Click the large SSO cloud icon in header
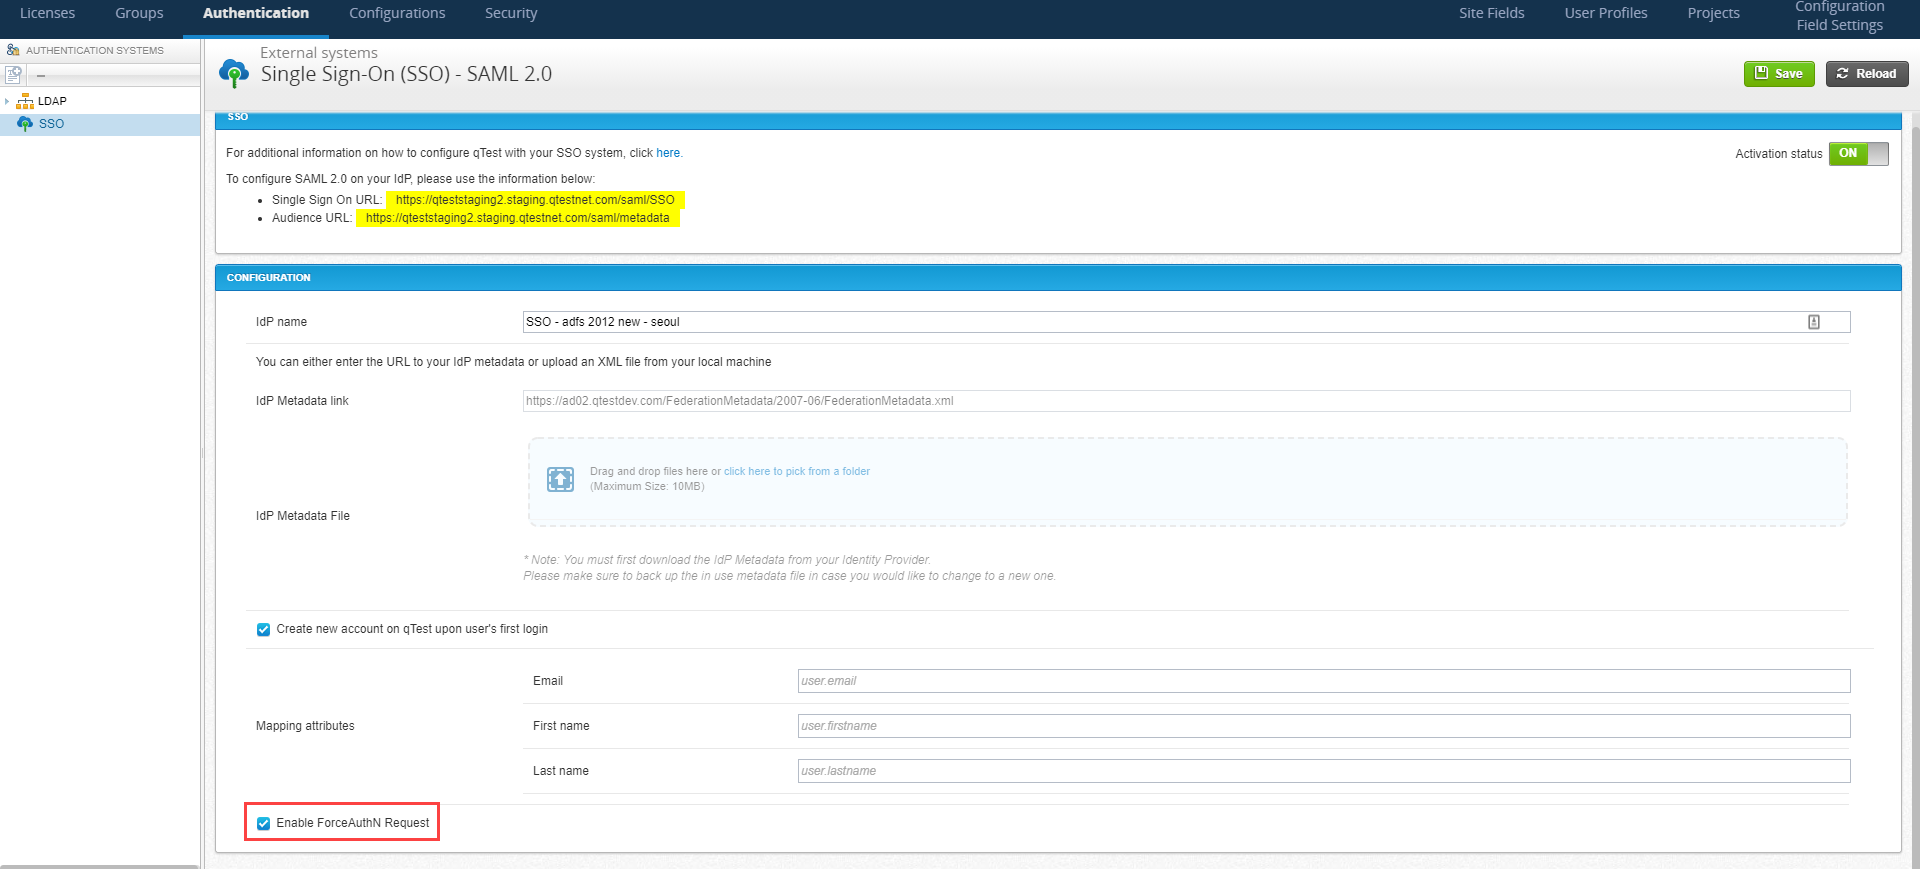Screen dimensions: 1920x869 click(x=234, y=73)
